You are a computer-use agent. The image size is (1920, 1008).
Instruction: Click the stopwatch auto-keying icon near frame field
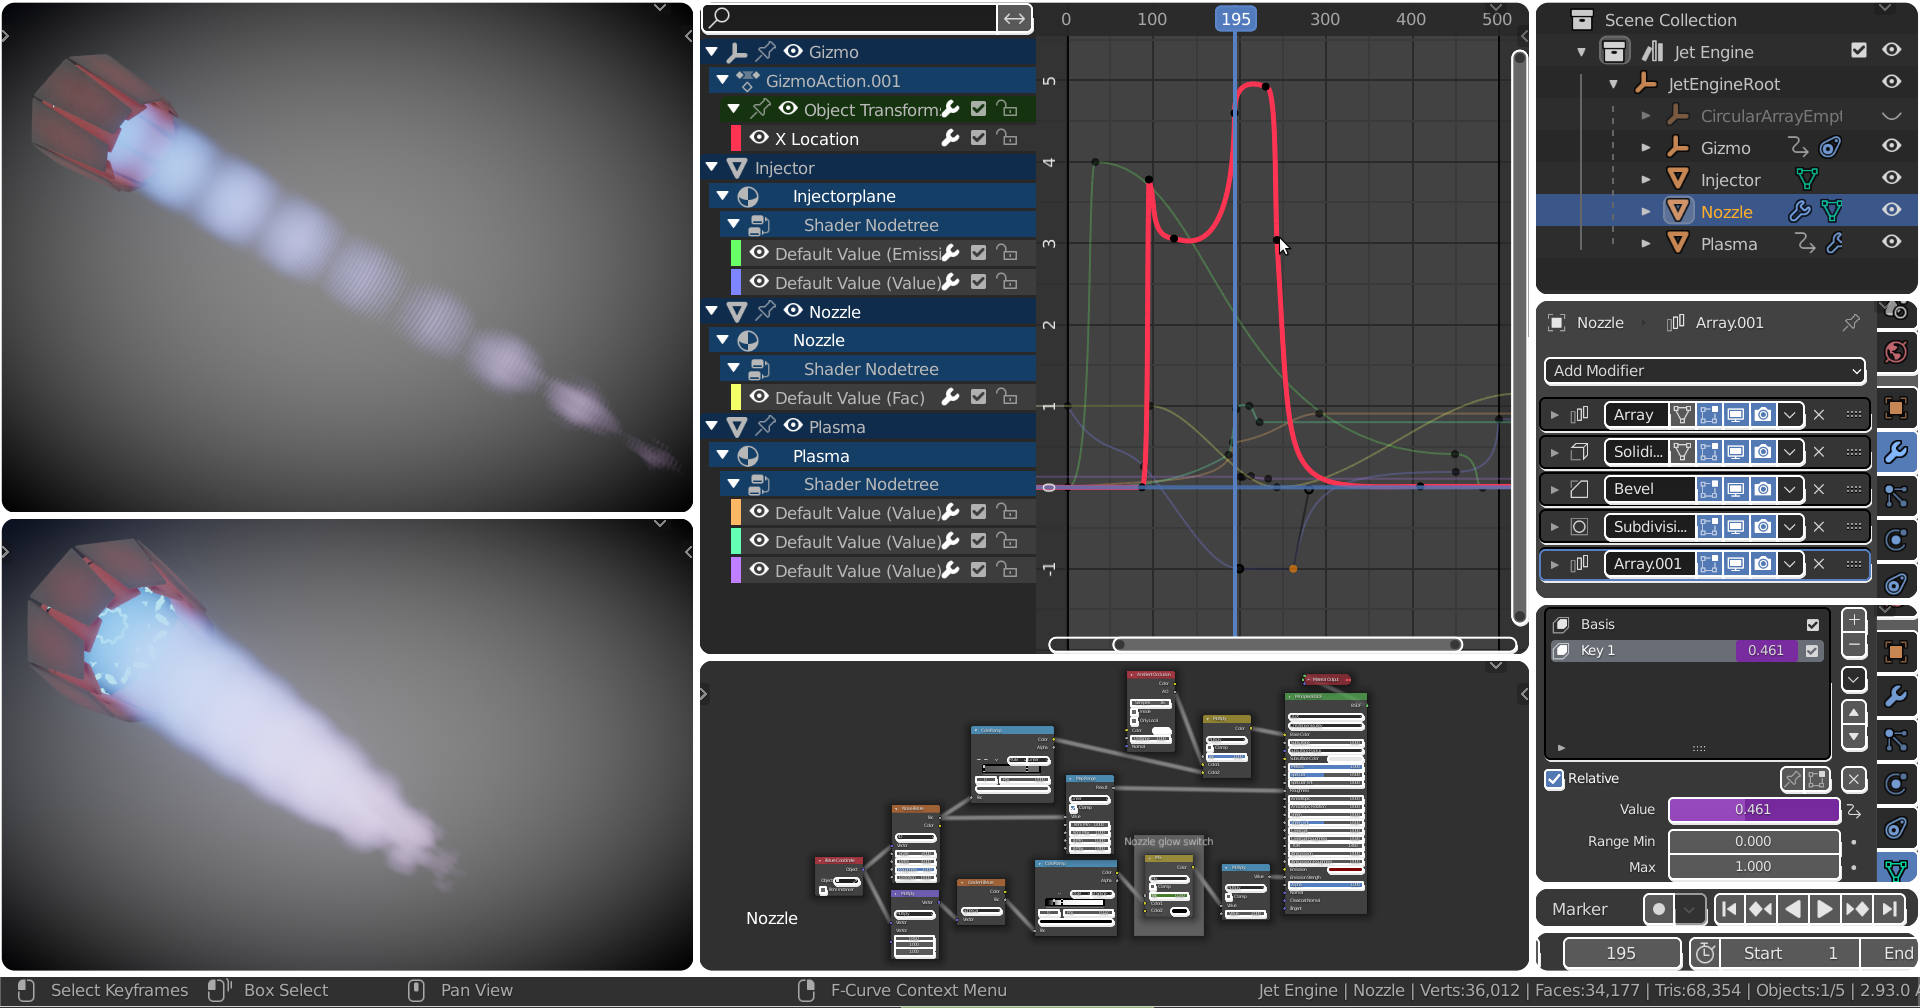[1704, 953]
